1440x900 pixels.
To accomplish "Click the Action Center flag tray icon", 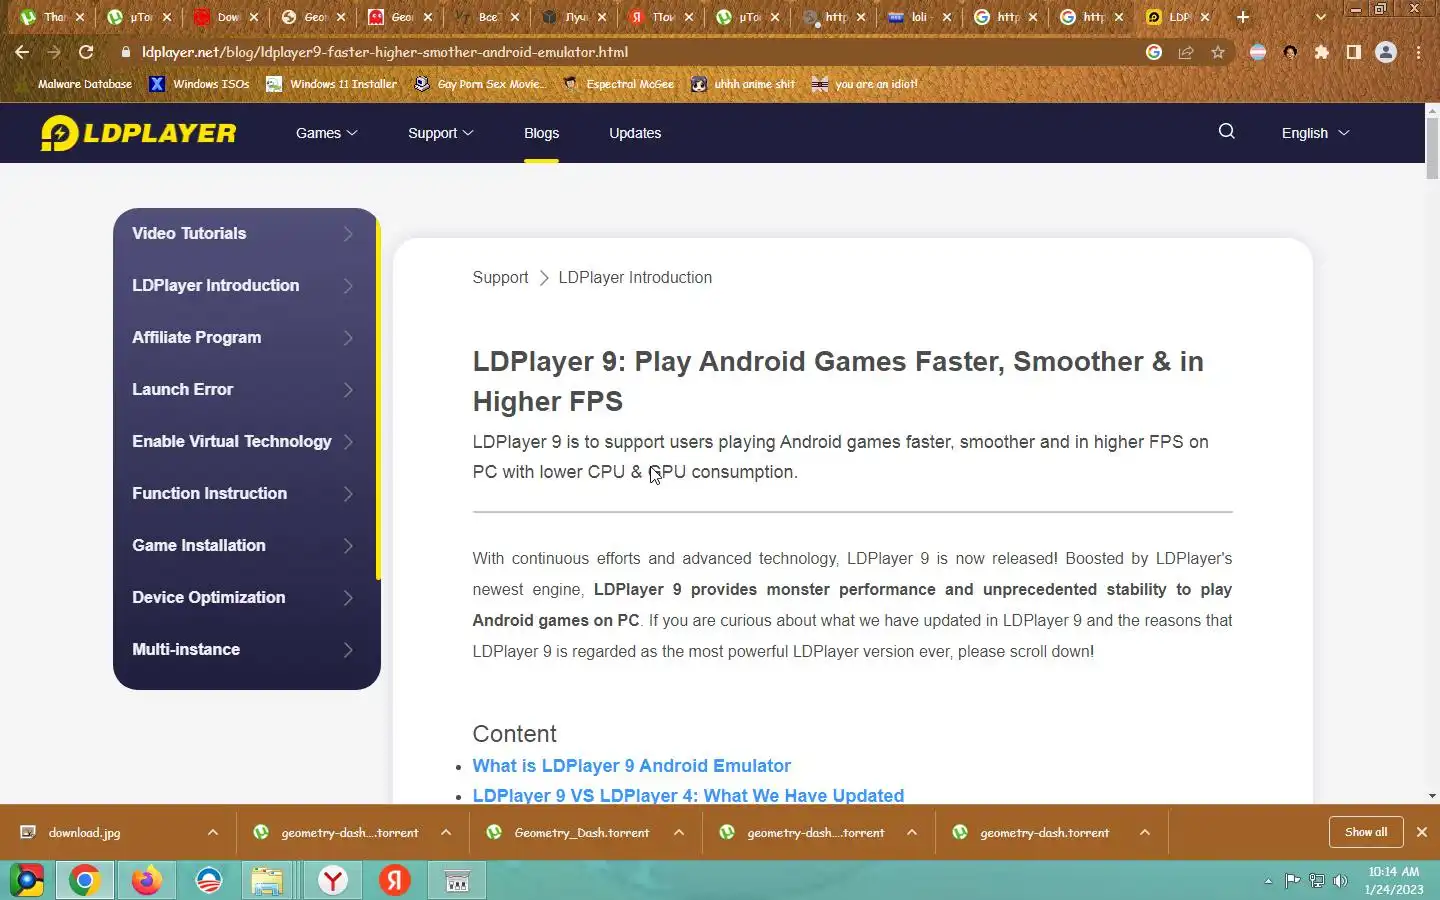I will [x=1293, y=881].
